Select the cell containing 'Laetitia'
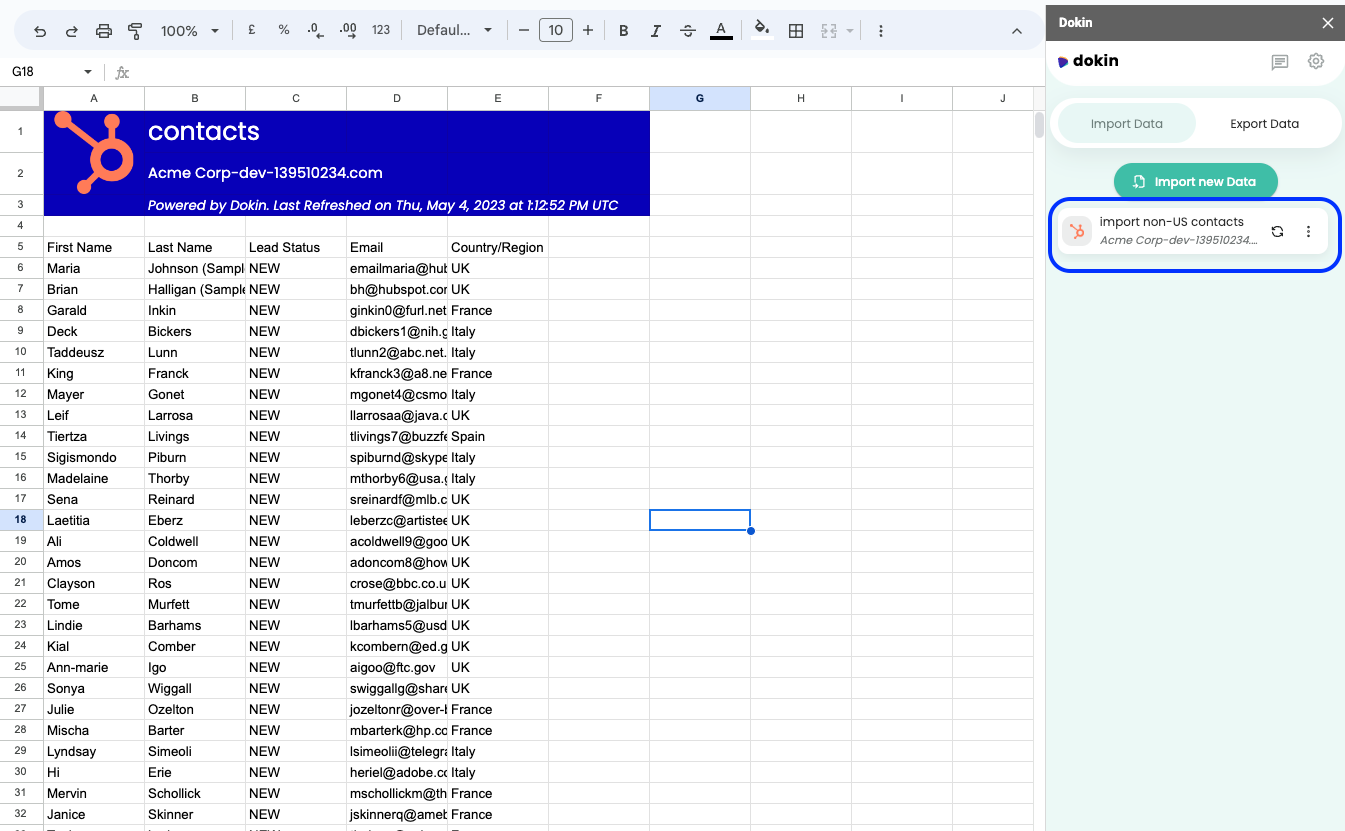 (x=94, y=520)
